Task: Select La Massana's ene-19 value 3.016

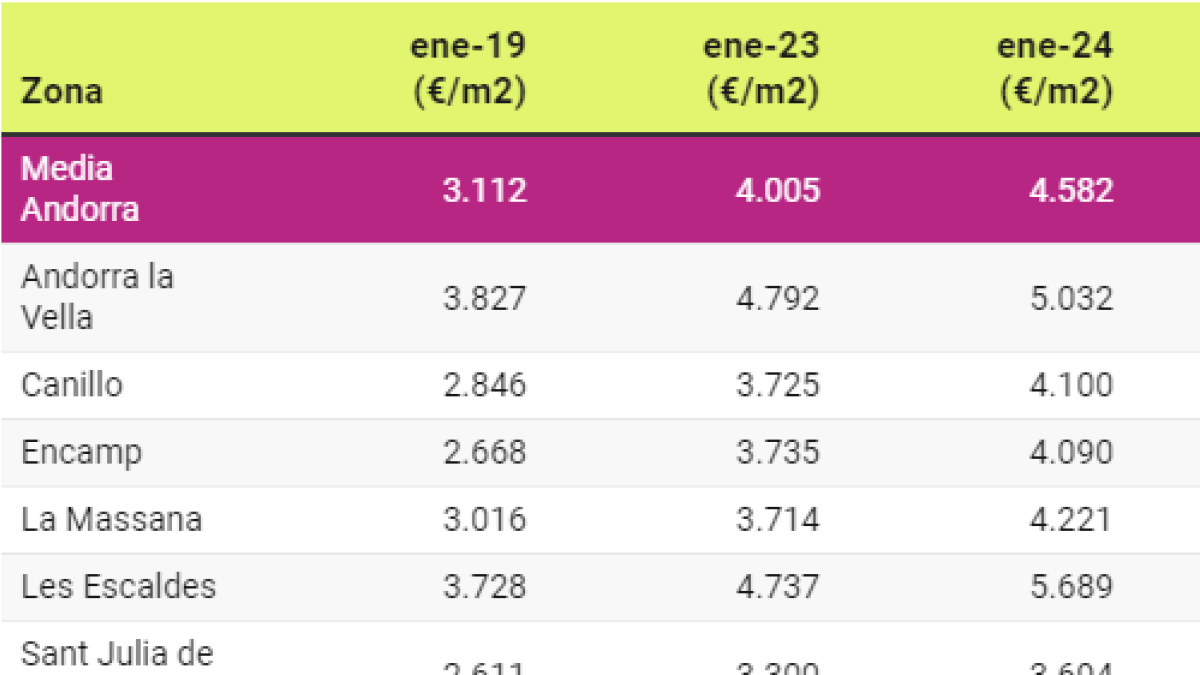Action: coord(485,520)
